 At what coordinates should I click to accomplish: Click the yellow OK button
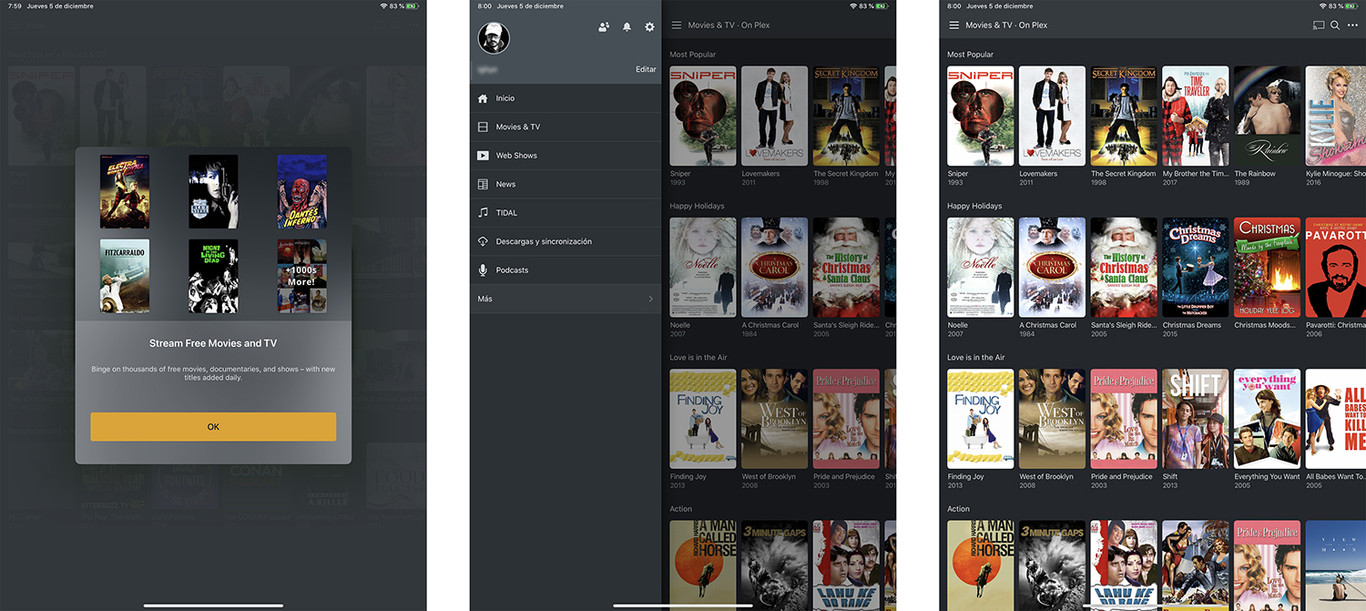pyautogui.click(x=213, y=427)
